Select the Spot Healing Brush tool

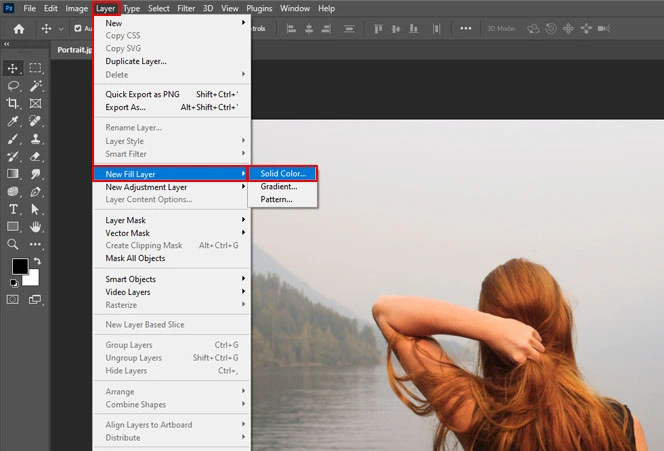(35, 121)
